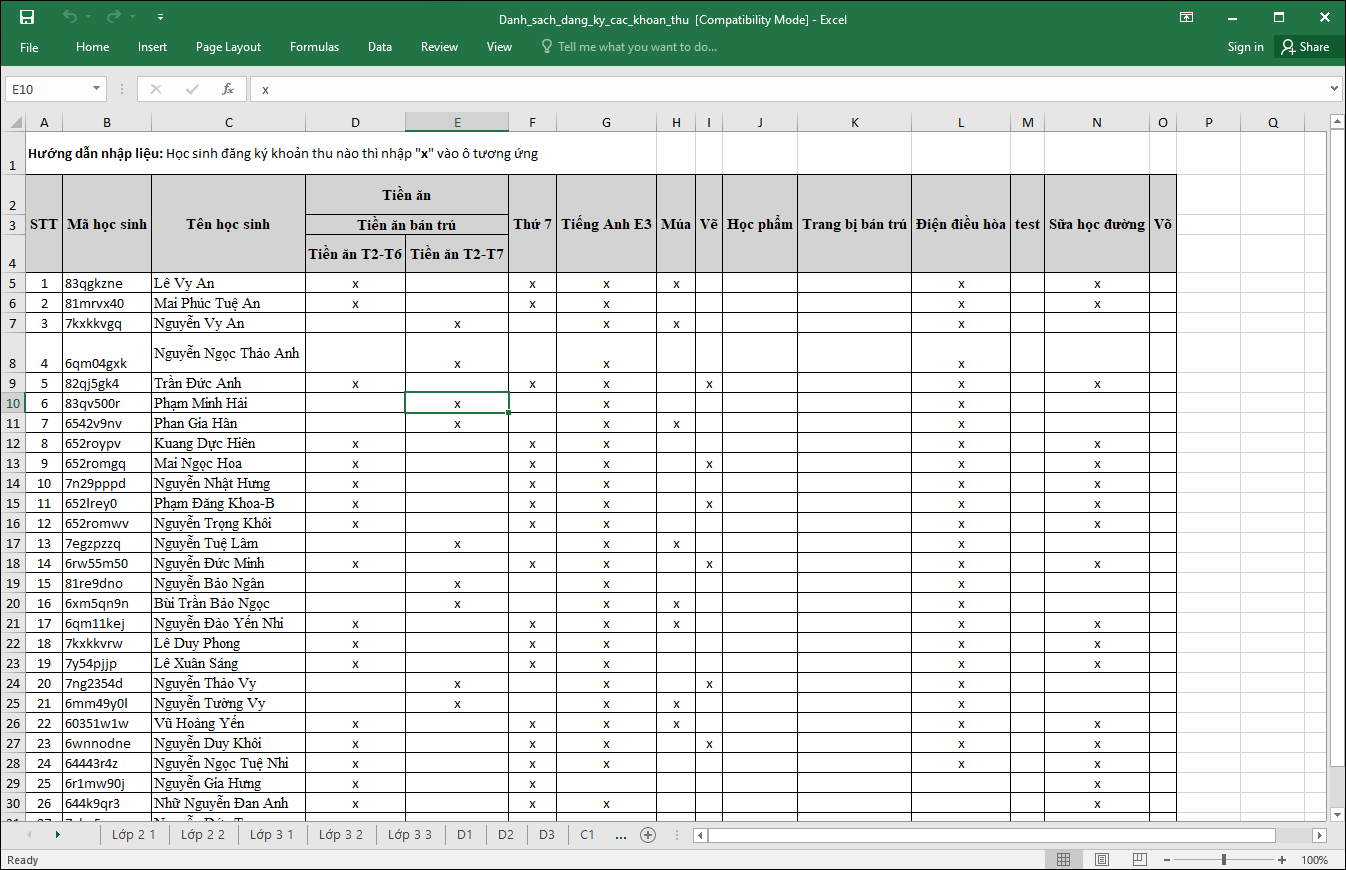This screenshot has width=1346, height=870.
Task: Click the Tell me what you want field
Action: 637,47
